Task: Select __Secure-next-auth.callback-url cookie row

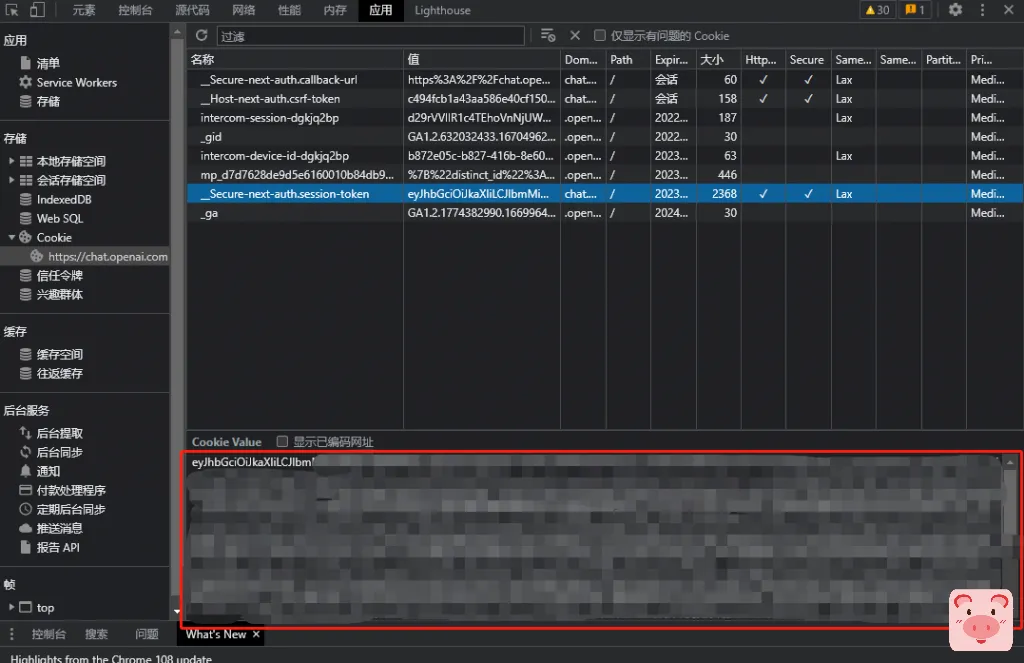Action: tap(605, 80)
